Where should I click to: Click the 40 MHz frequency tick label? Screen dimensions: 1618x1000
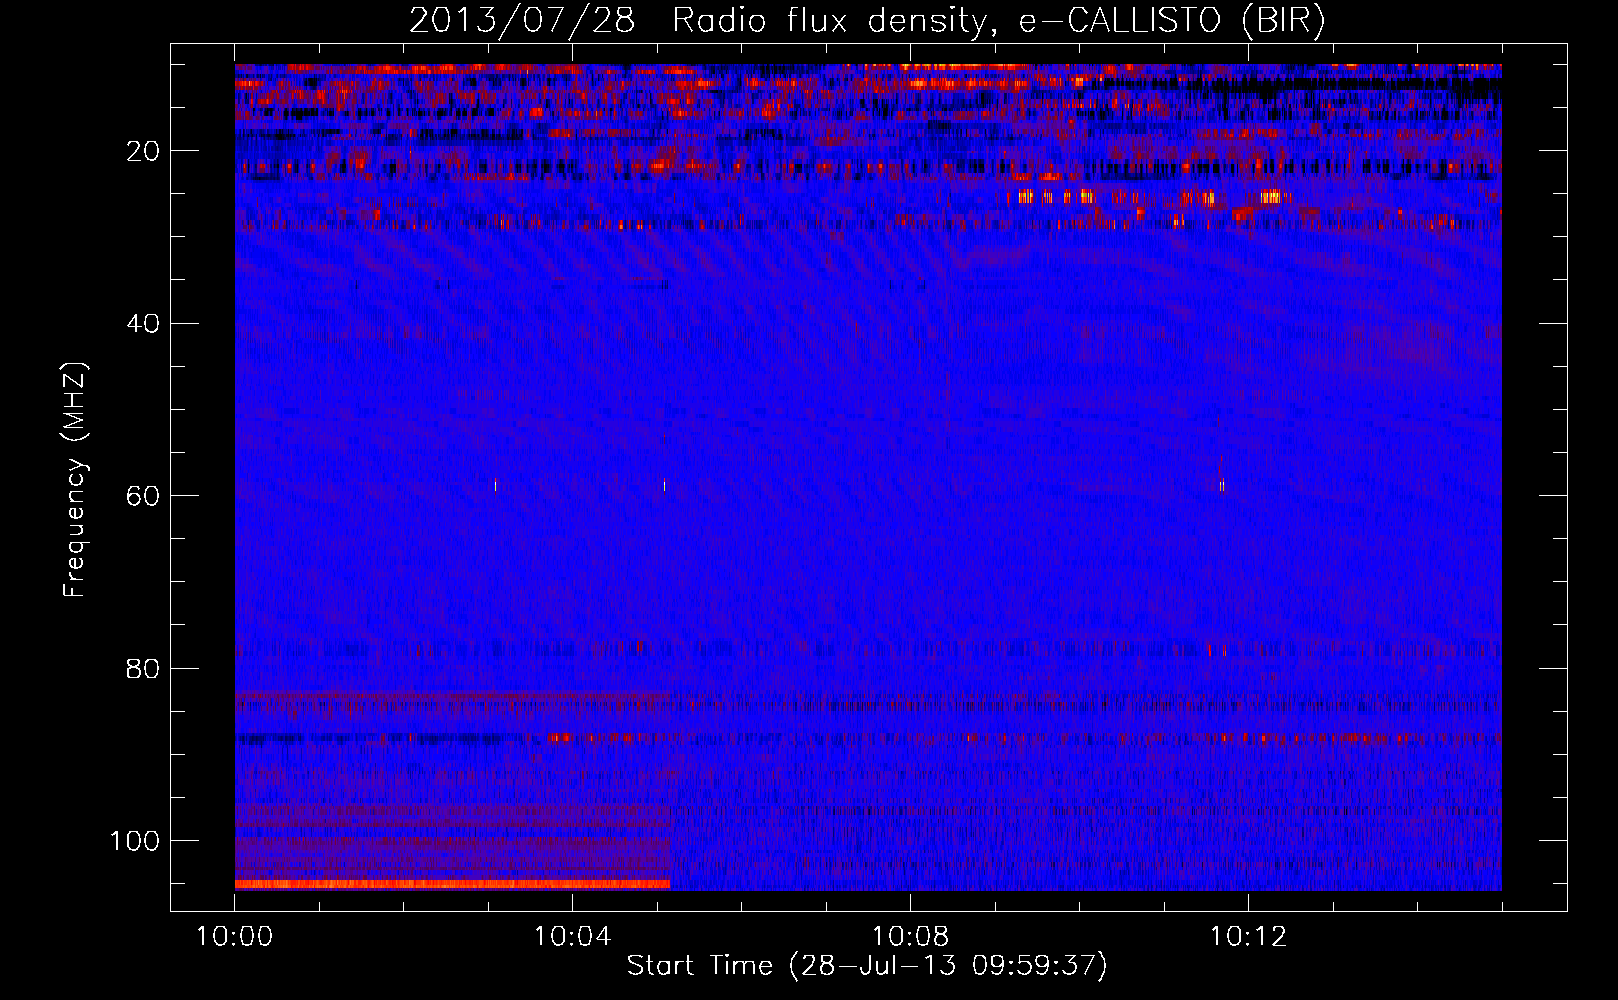coord(143,323)
